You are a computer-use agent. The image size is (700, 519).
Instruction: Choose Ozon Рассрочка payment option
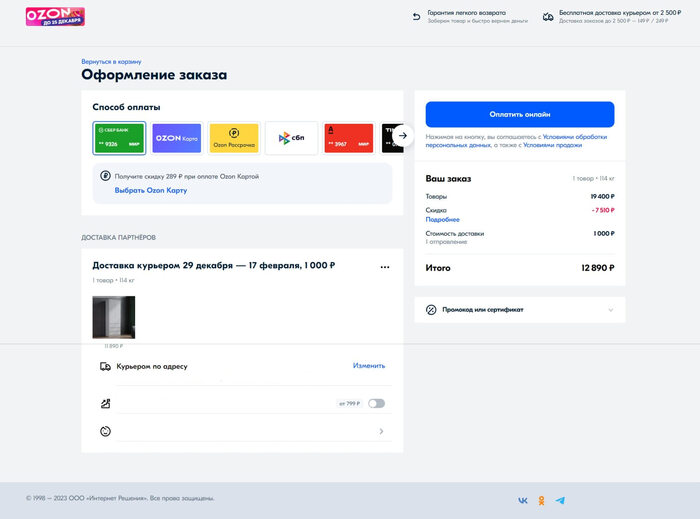click(x=234, y=138)
